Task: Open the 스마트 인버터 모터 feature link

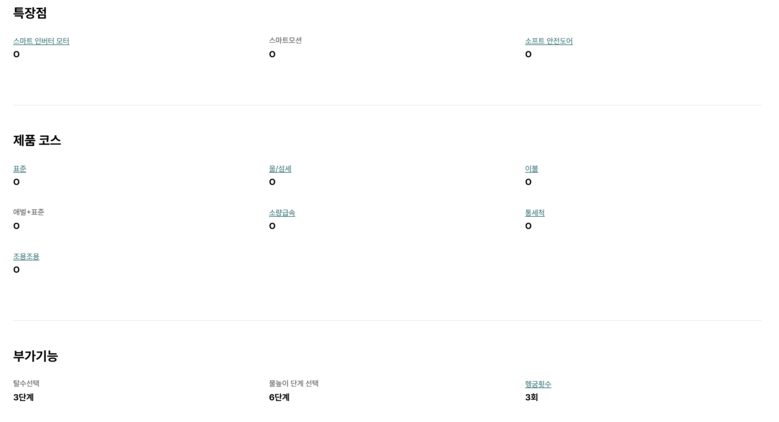Action: (41, 41)
